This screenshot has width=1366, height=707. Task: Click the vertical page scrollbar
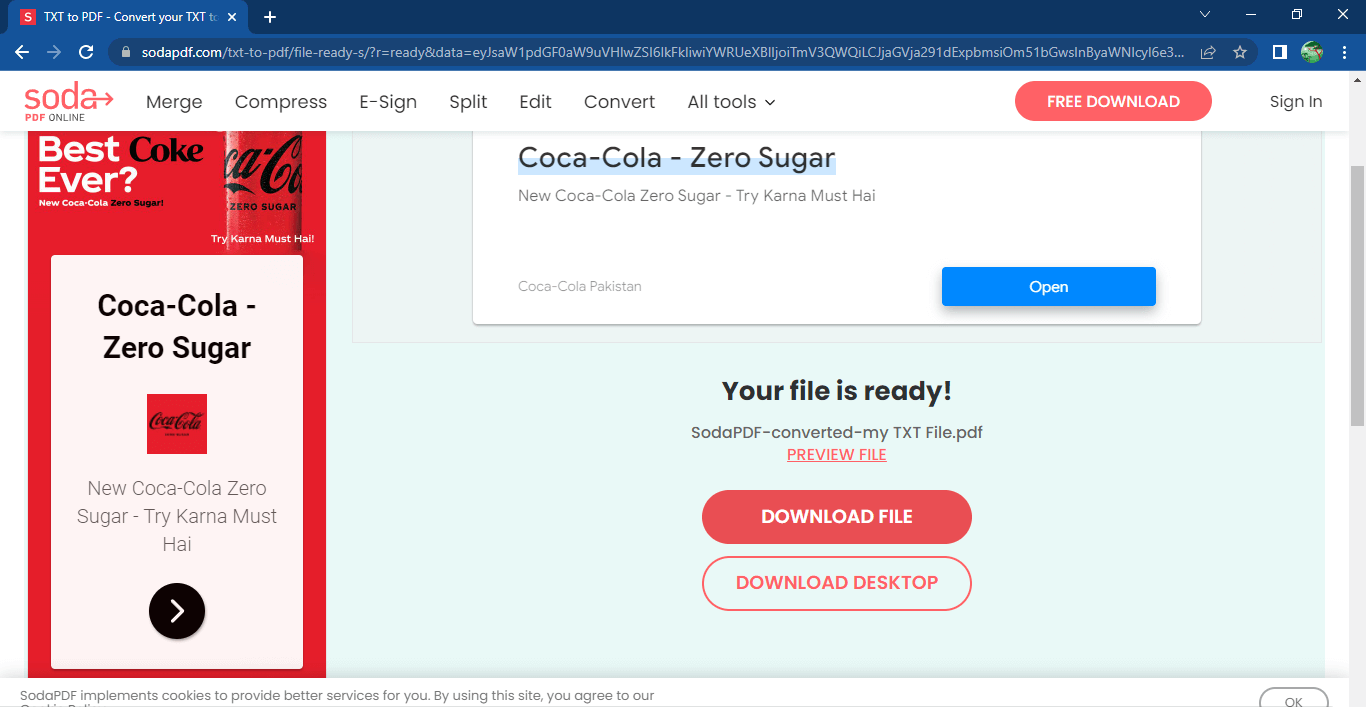[1357, 300]
